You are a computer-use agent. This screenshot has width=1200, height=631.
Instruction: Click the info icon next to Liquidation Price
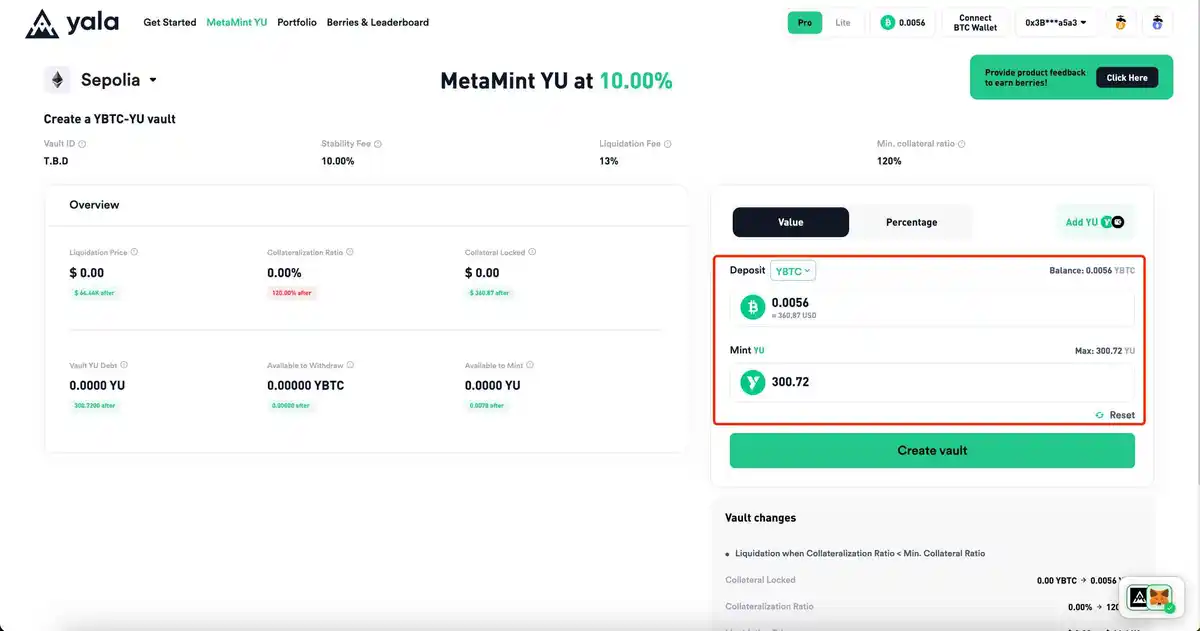coord(134,252)
